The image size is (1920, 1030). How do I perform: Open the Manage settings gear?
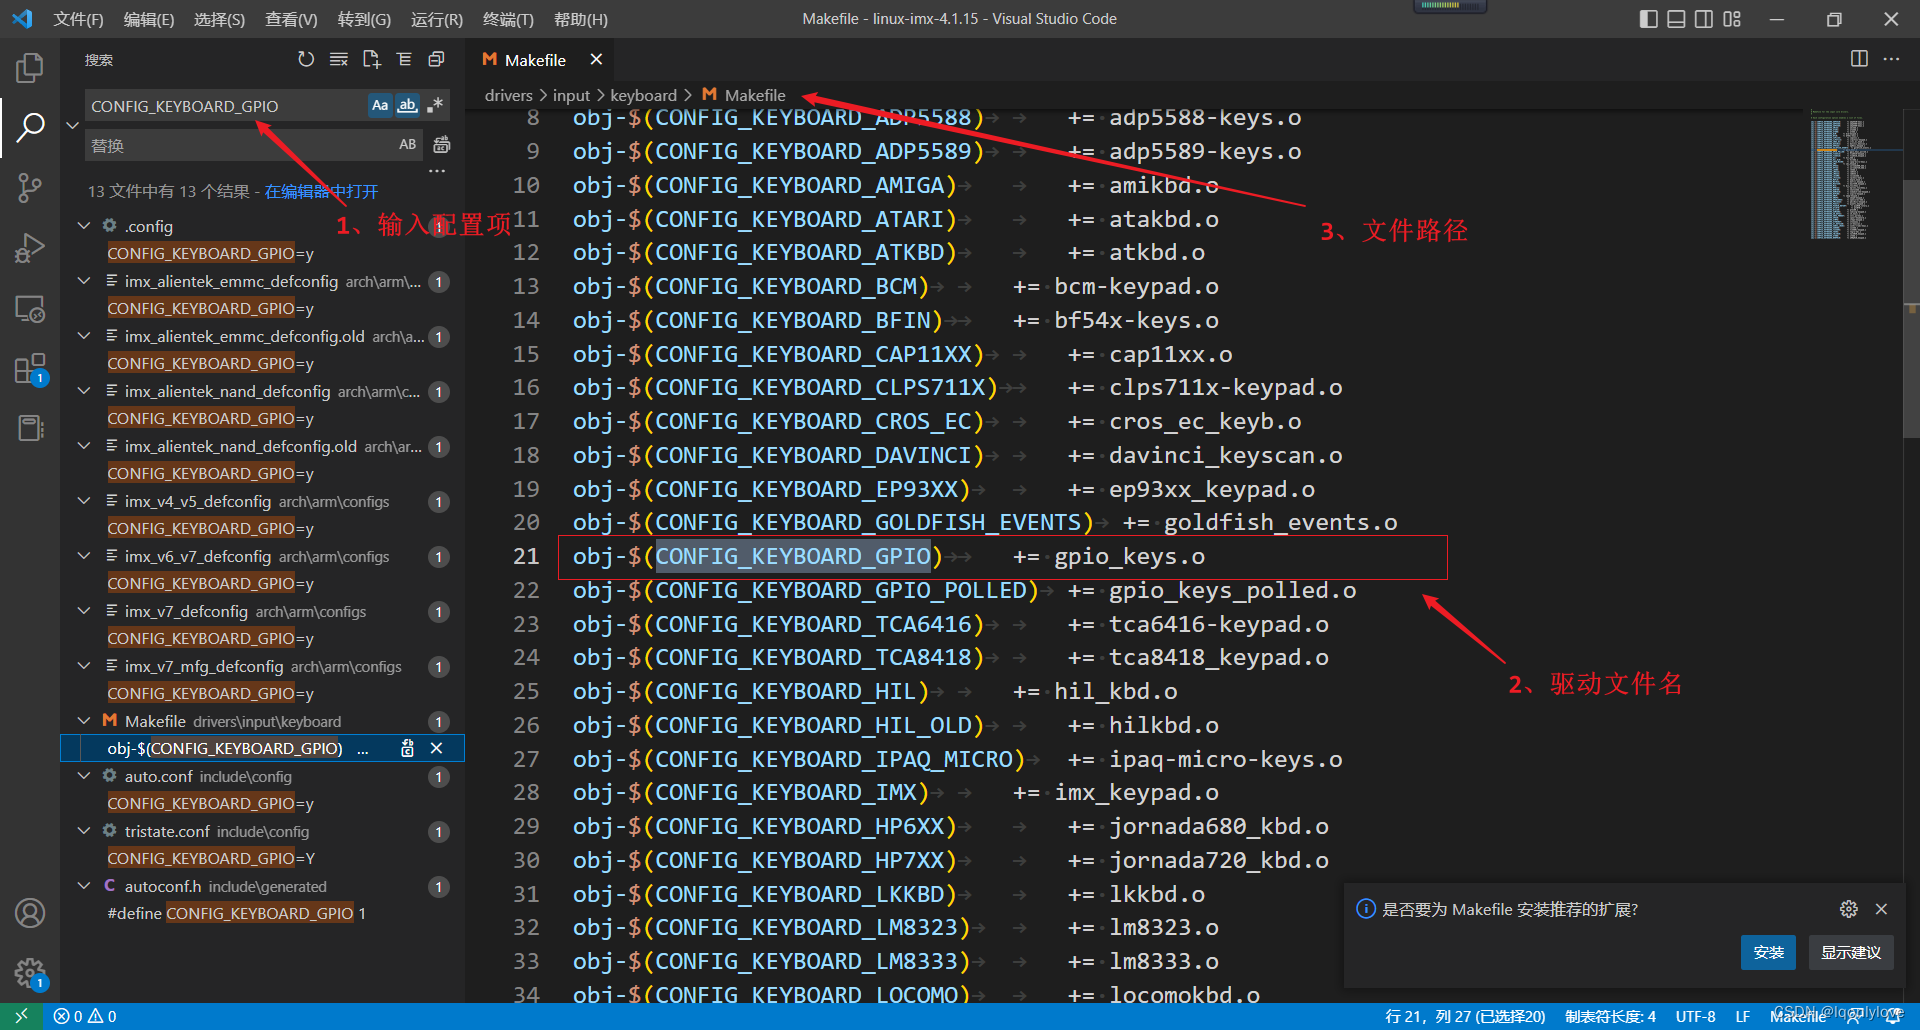click(x=30, y=973)
